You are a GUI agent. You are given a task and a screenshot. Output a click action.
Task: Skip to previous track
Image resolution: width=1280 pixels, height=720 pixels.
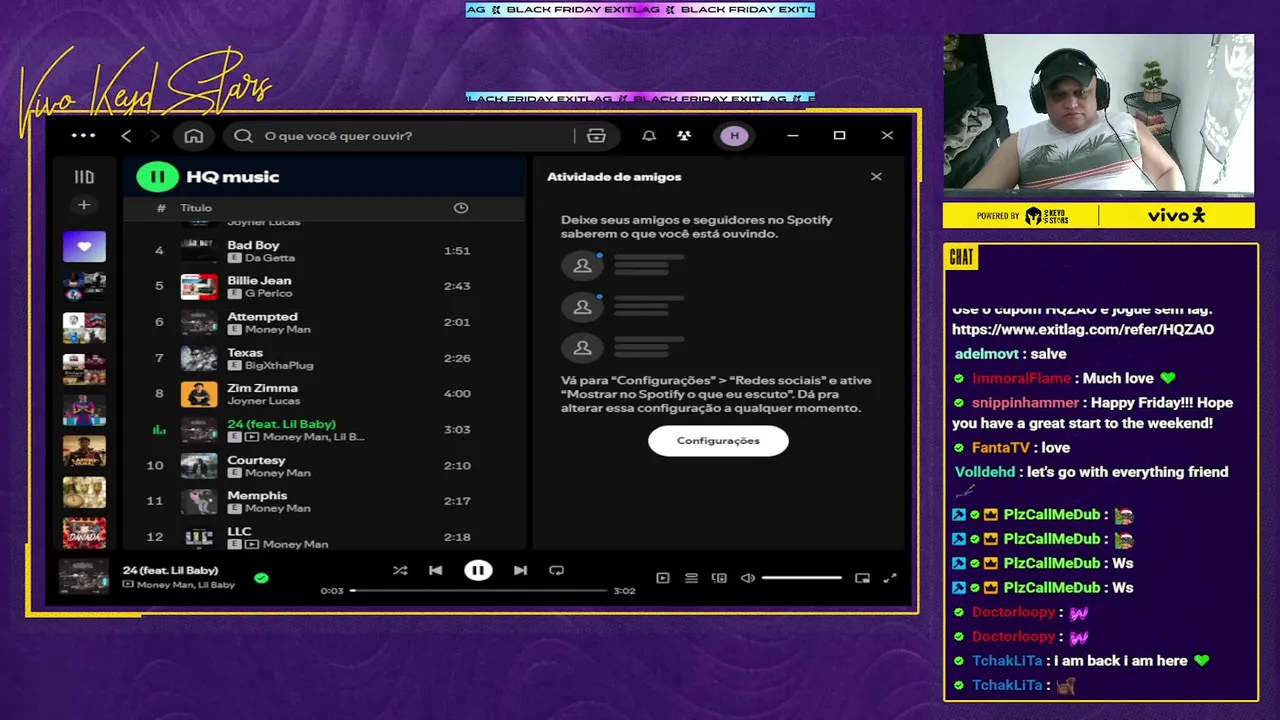(x=436, y=571)
